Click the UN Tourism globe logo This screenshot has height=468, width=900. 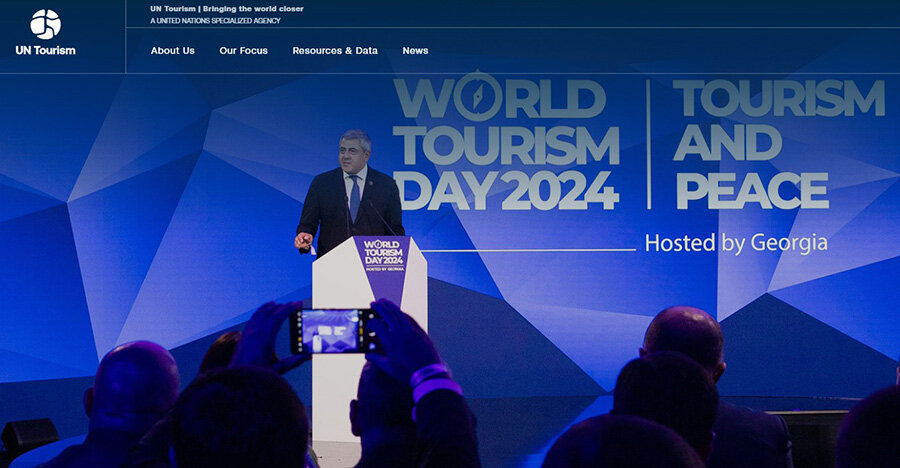point(45,24)
